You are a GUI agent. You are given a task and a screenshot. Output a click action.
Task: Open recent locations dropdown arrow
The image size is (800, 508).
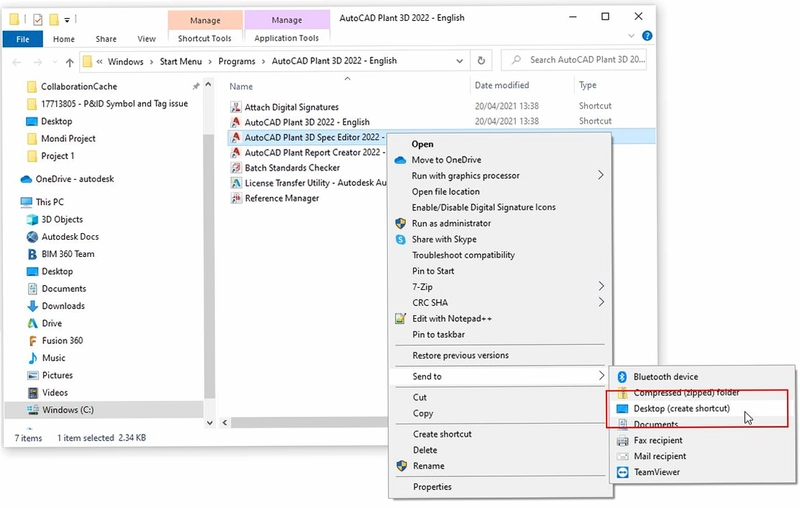[x=55, y=62]
